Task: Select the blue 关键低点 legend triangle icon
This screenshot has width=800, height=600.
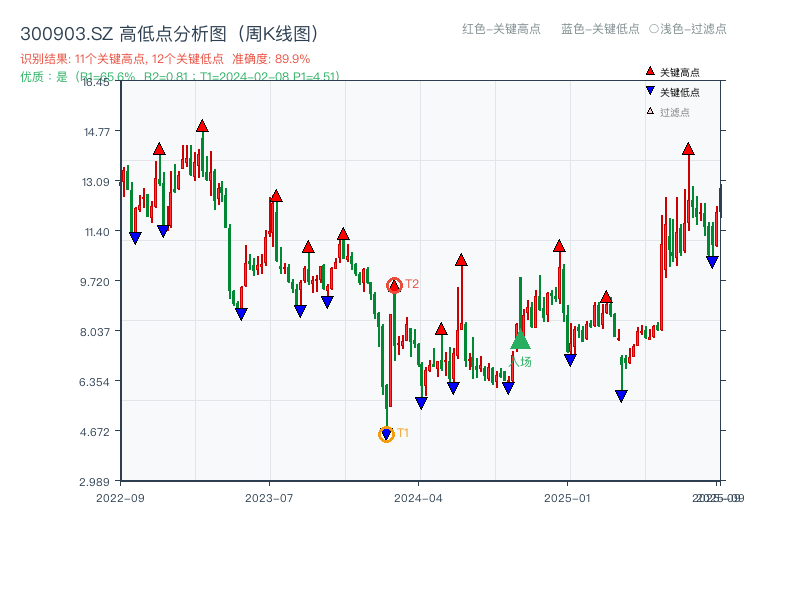Action: pyautogui.click(x=650, y=89)
